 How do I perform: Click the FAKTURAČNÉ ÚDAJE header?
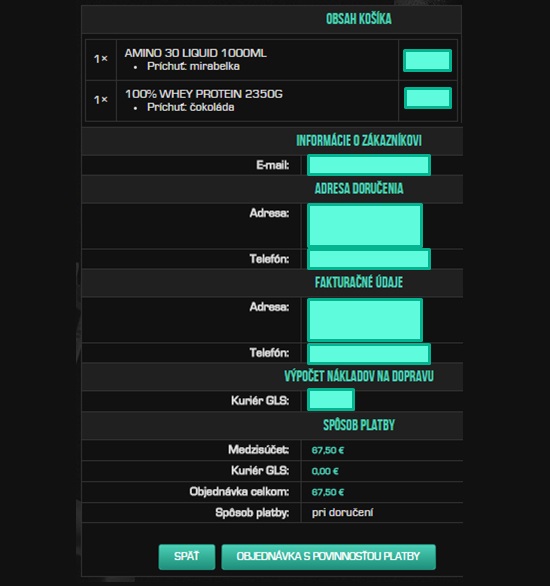(359, 283)
